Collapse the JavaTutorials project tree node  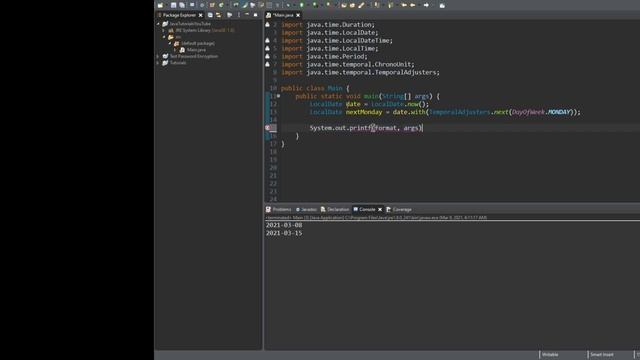(x=158, y=24)
